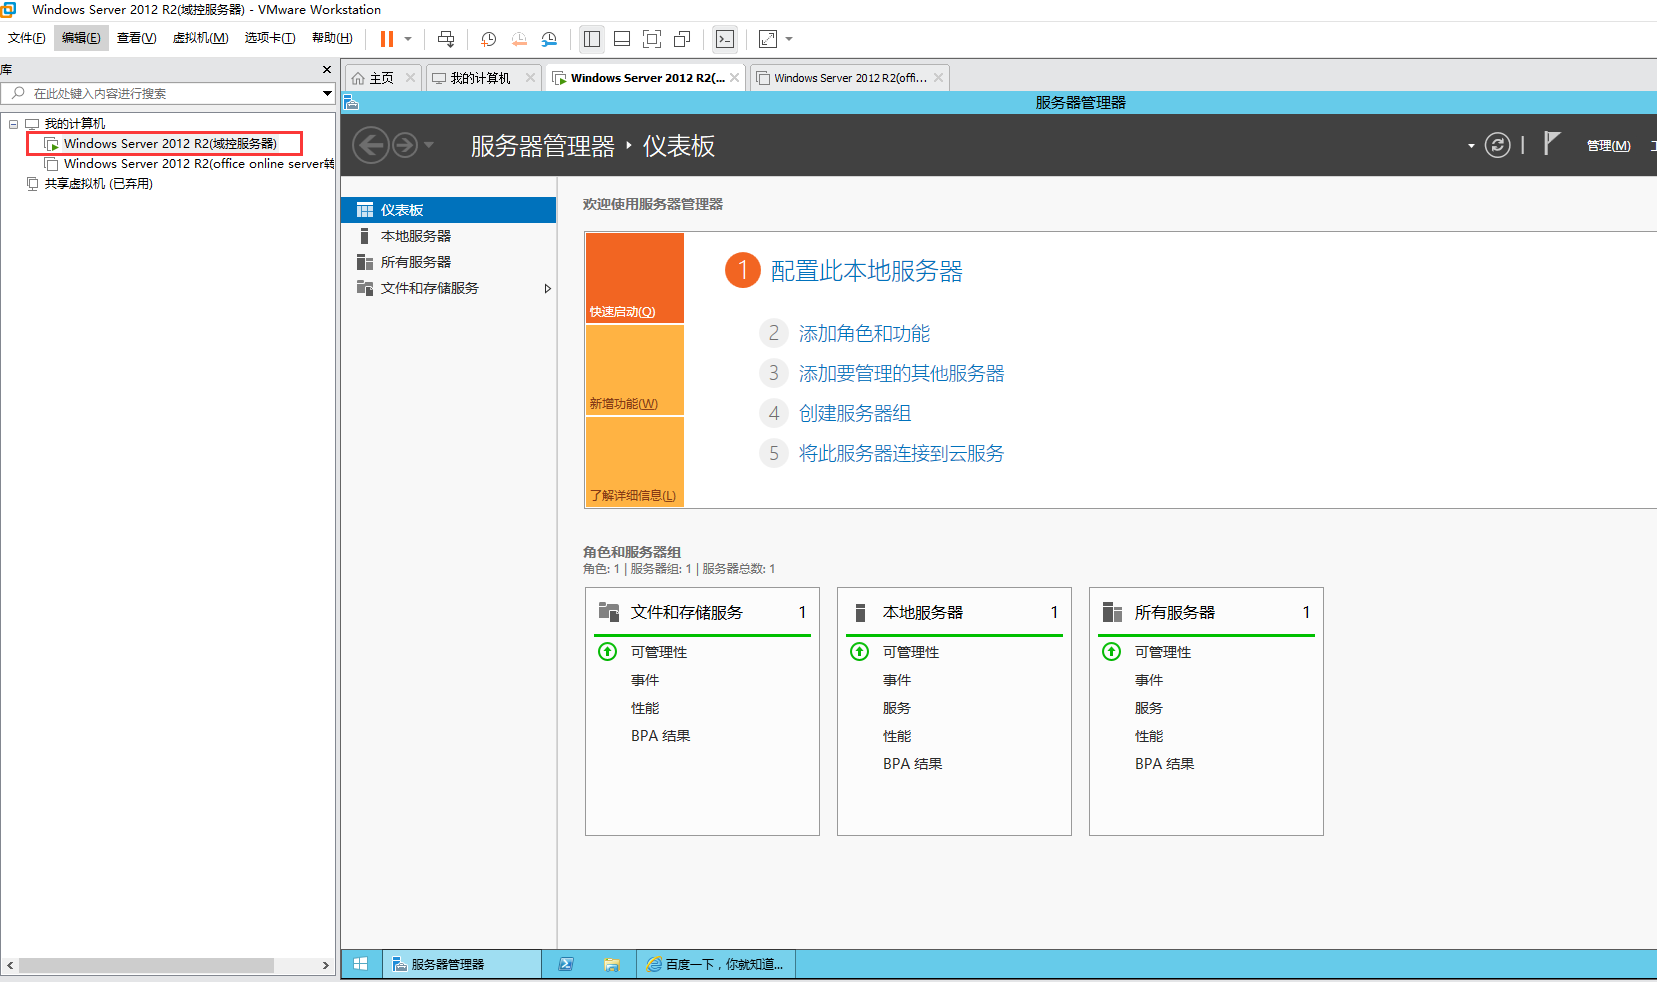Click the Server Manager forward arrow
The width and height of the screenshot is (1657, 982).
click(x=404, y=145)
